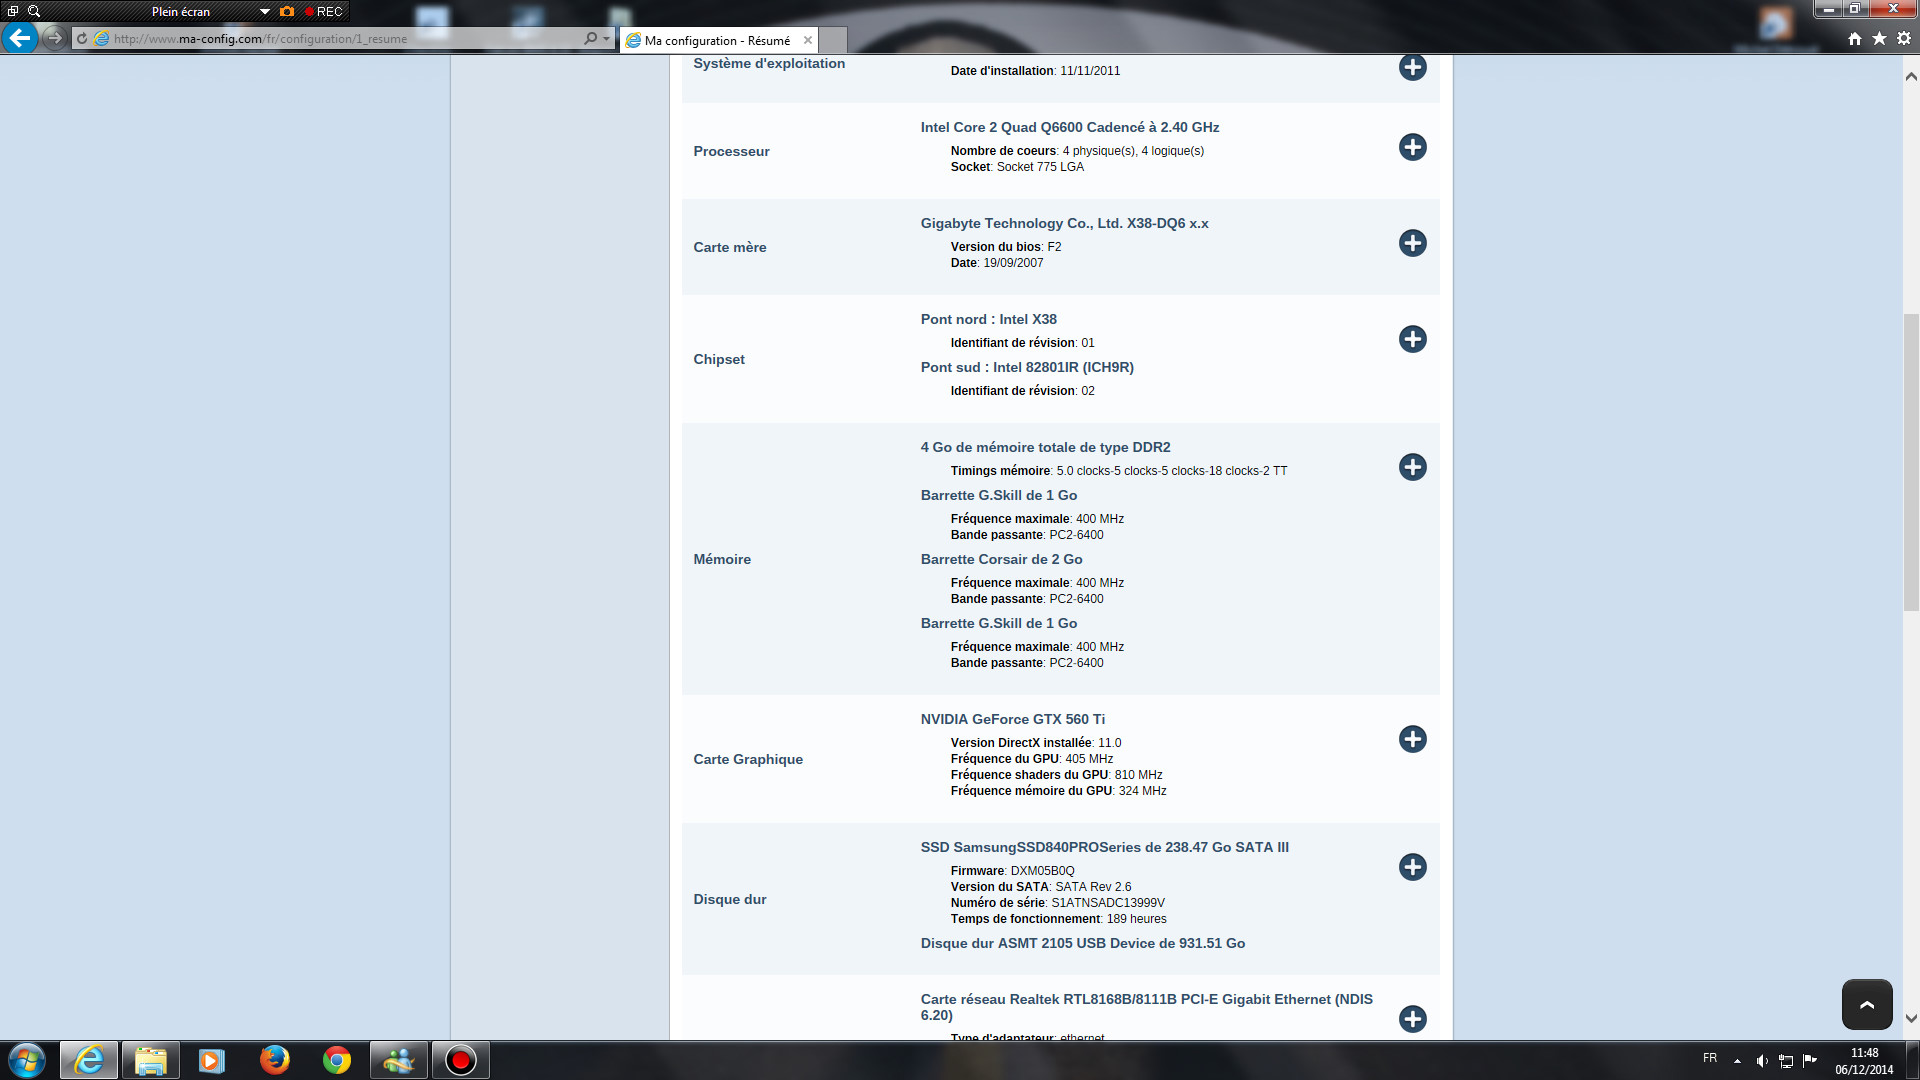This screenshot has width=1920, height=1080.
Task: Open the media player taskbar icon
Action: coord(212,1060)
